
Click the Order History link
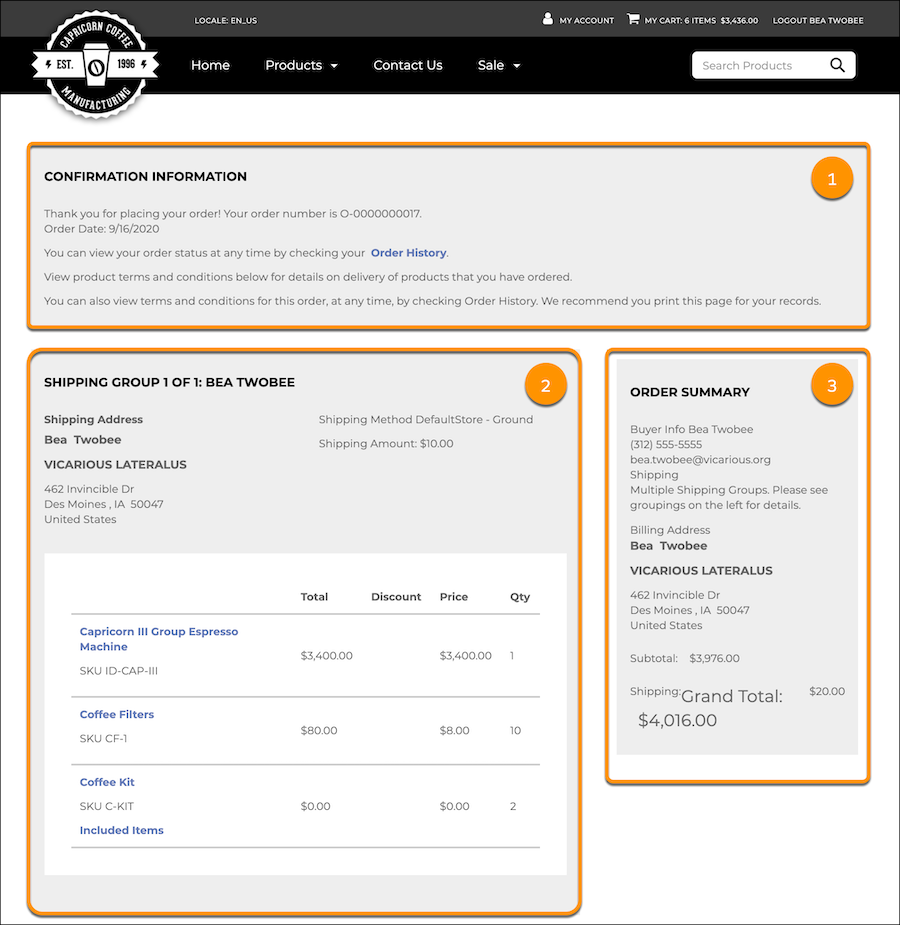click(x=408, y=253)
